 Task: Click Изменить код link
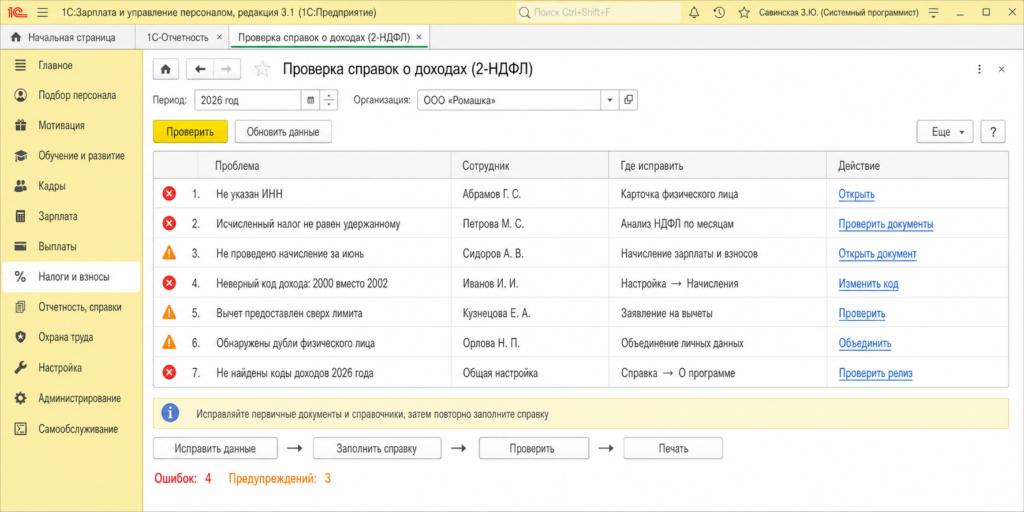(x=869, y=283)
